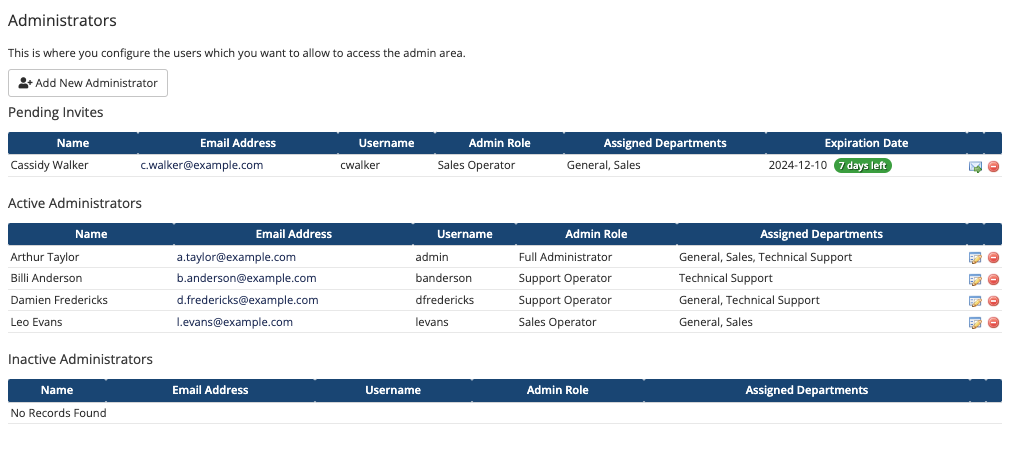The width and height of the screenshot is (1014, 451).
Task: Open b.anderson@example.com email link
Action: tap(246, 278)
